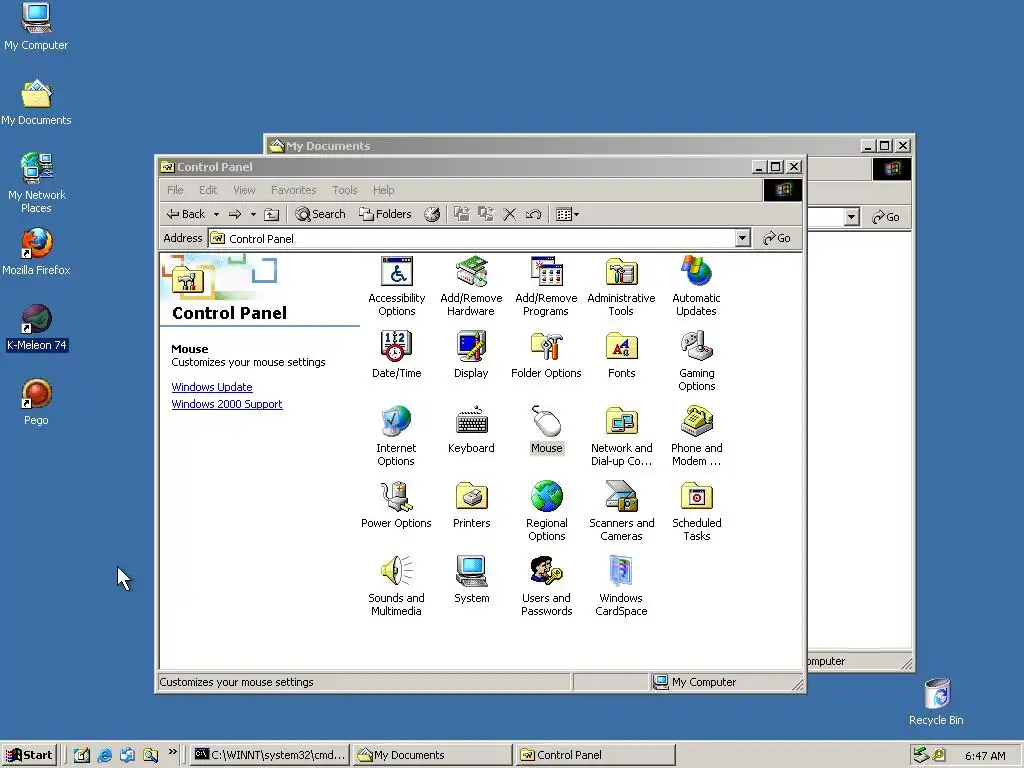
Task: Open Gaming Options
Action: pos(696,361)
